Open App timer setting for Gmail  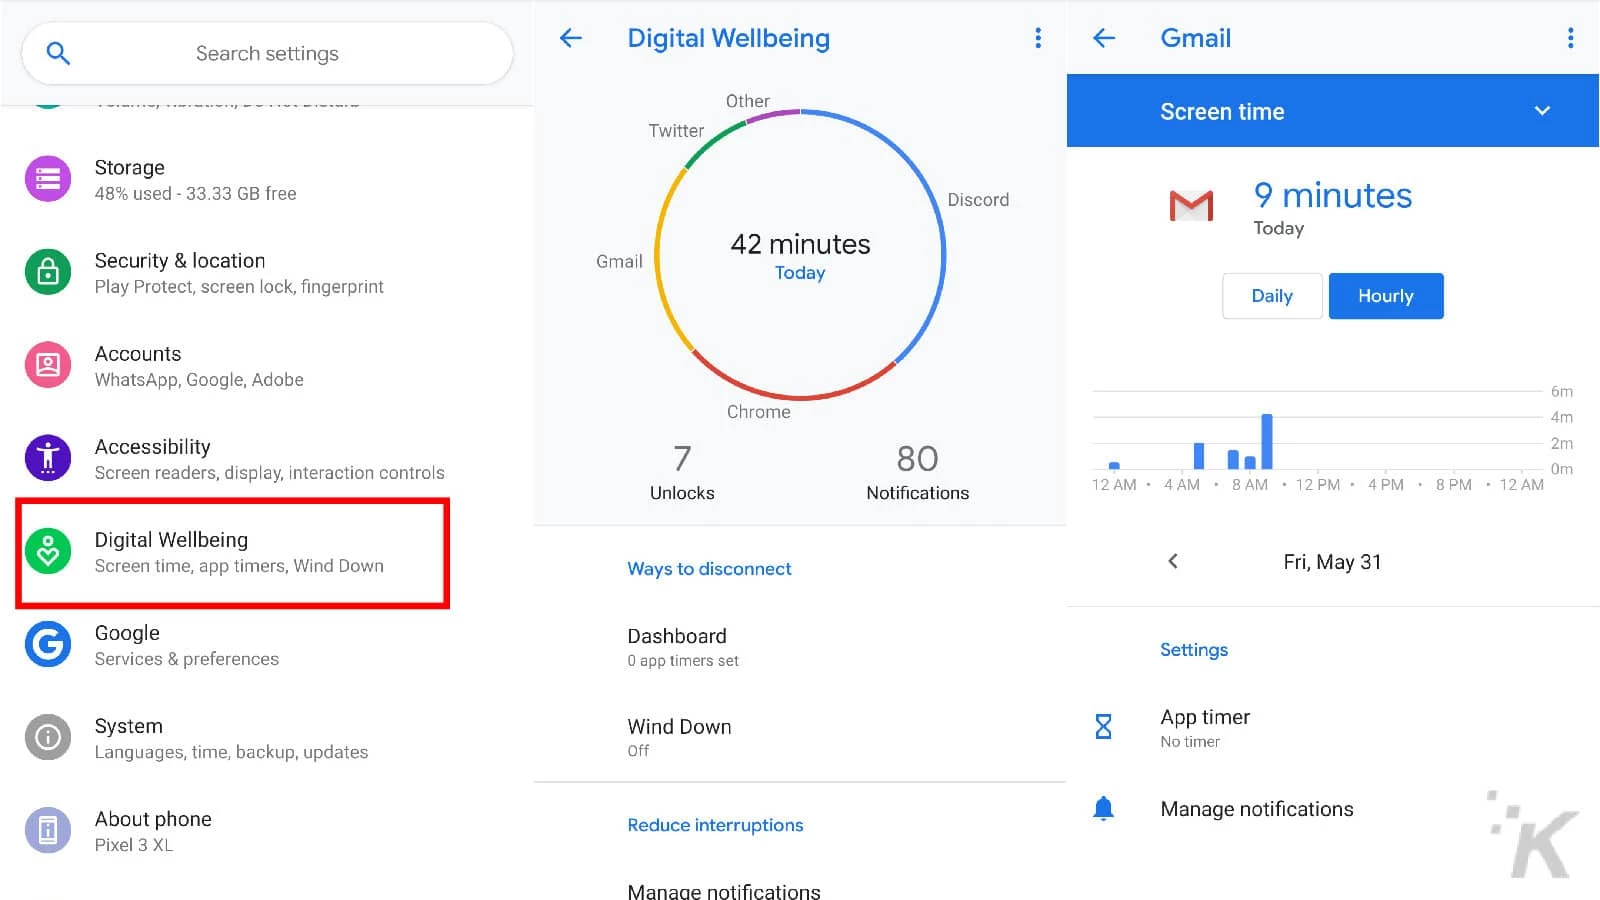[1333, 727]
